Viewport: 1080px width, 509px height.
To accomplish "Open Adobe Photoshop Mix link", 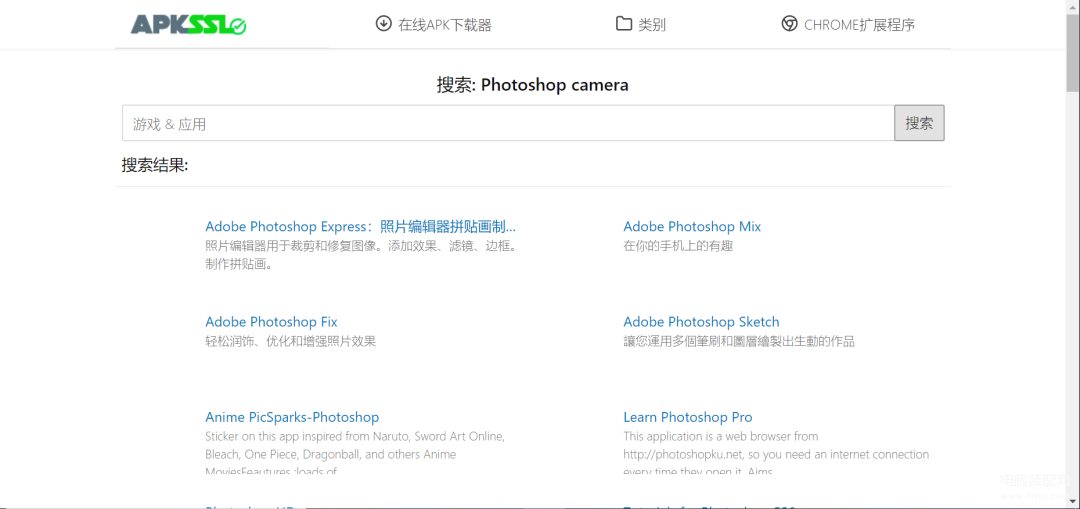I will pyautogui.click(x=692, y=227).
